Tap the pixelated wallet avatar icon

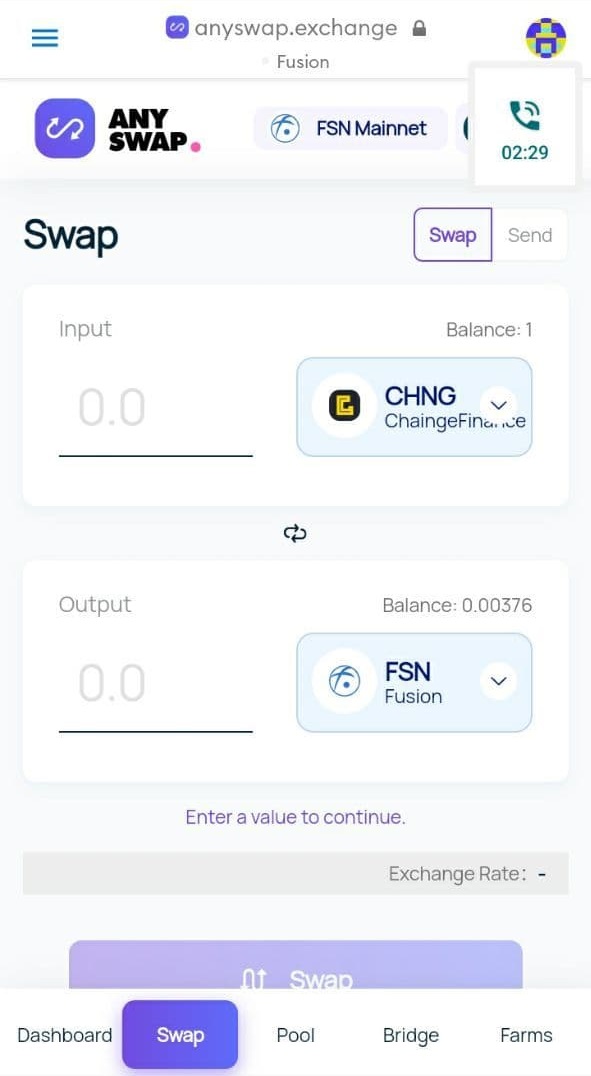click(x=546, y=38)
